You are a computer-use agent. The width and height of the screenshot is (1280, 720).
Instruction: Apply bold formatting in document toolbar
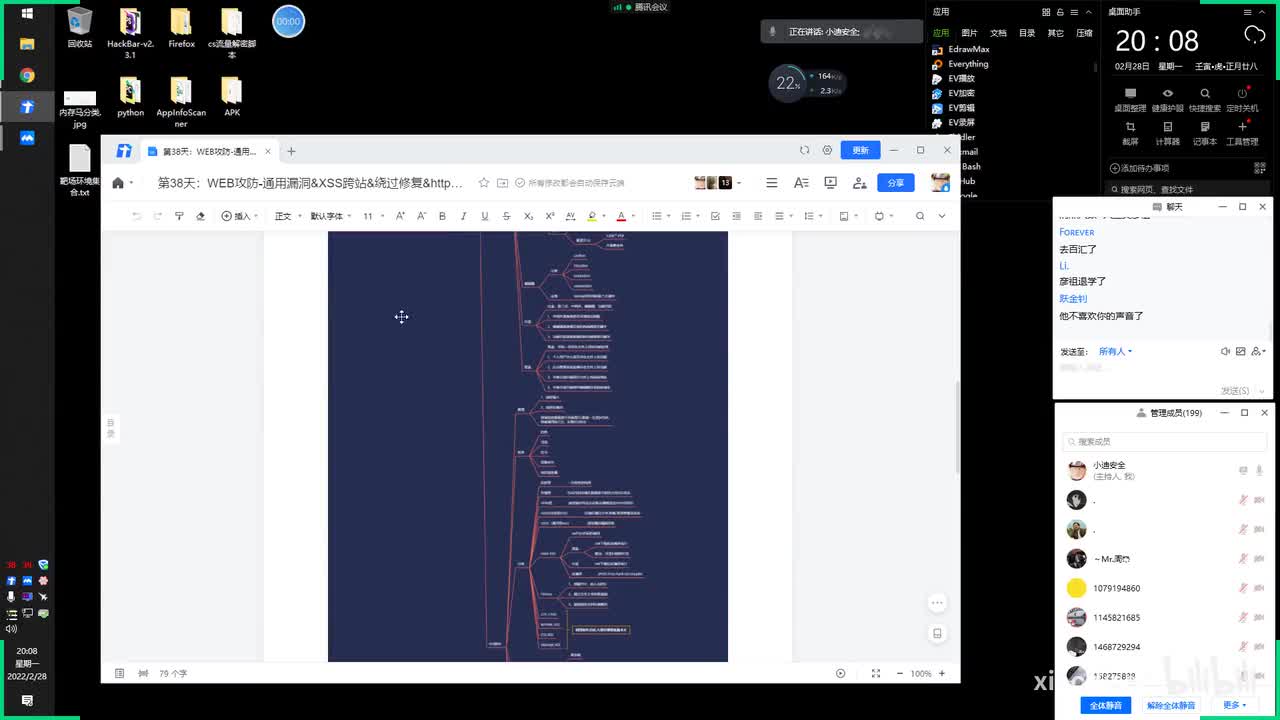click(442, 216)
